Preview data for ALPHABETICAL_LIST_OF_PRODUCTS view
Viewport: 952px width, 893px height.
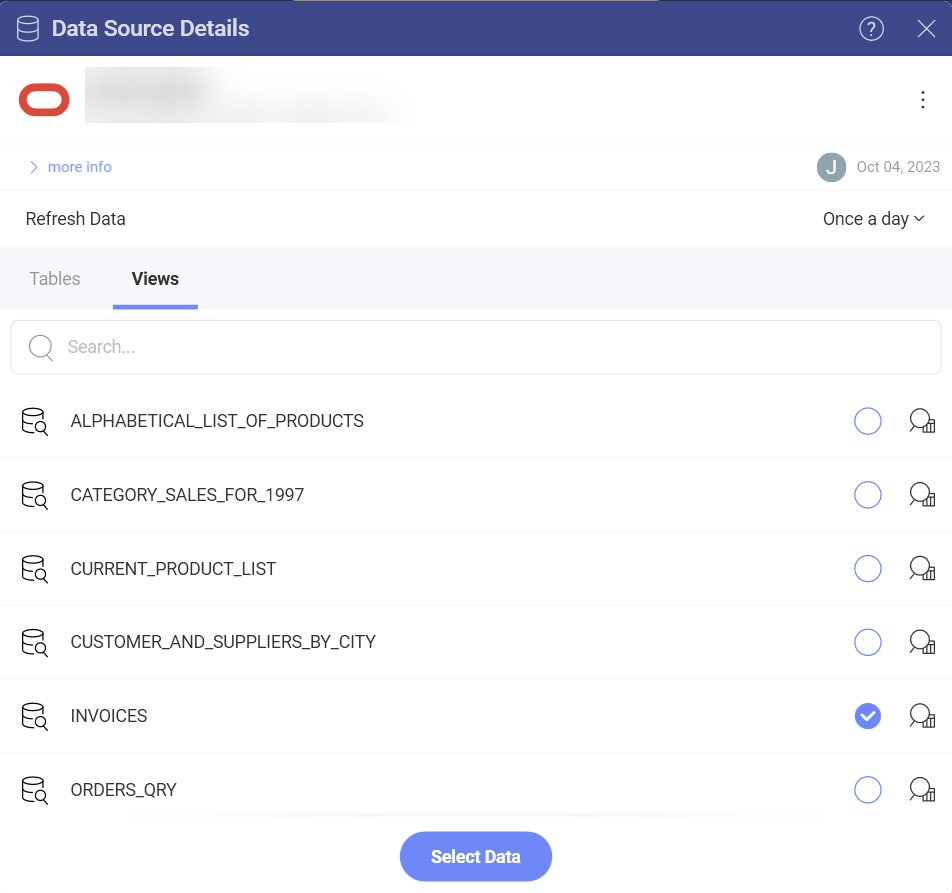tap(922, 421)
